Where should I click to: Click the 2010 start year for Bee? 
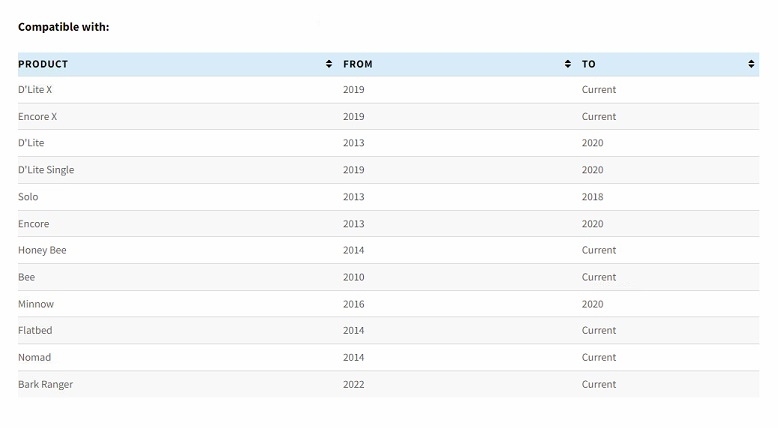[x=354, y=277]
